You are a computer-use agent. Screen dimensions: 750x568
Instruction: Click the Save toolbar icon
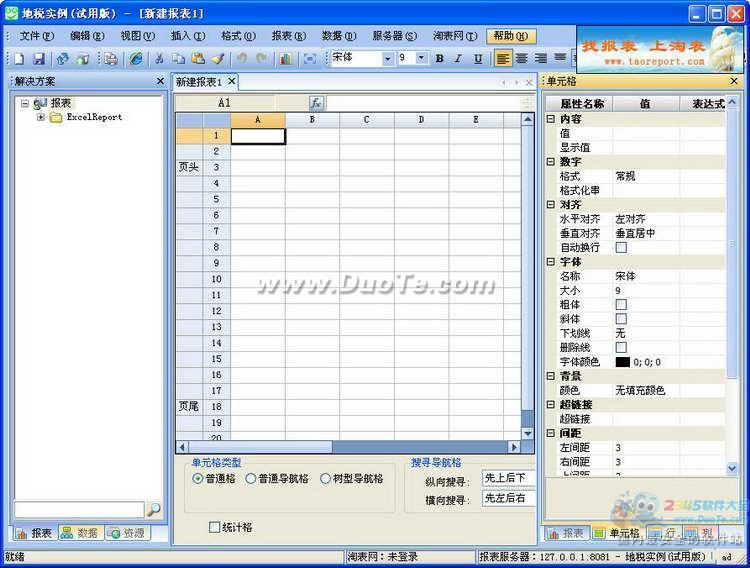pyautogui.click(x=39, y=59)
